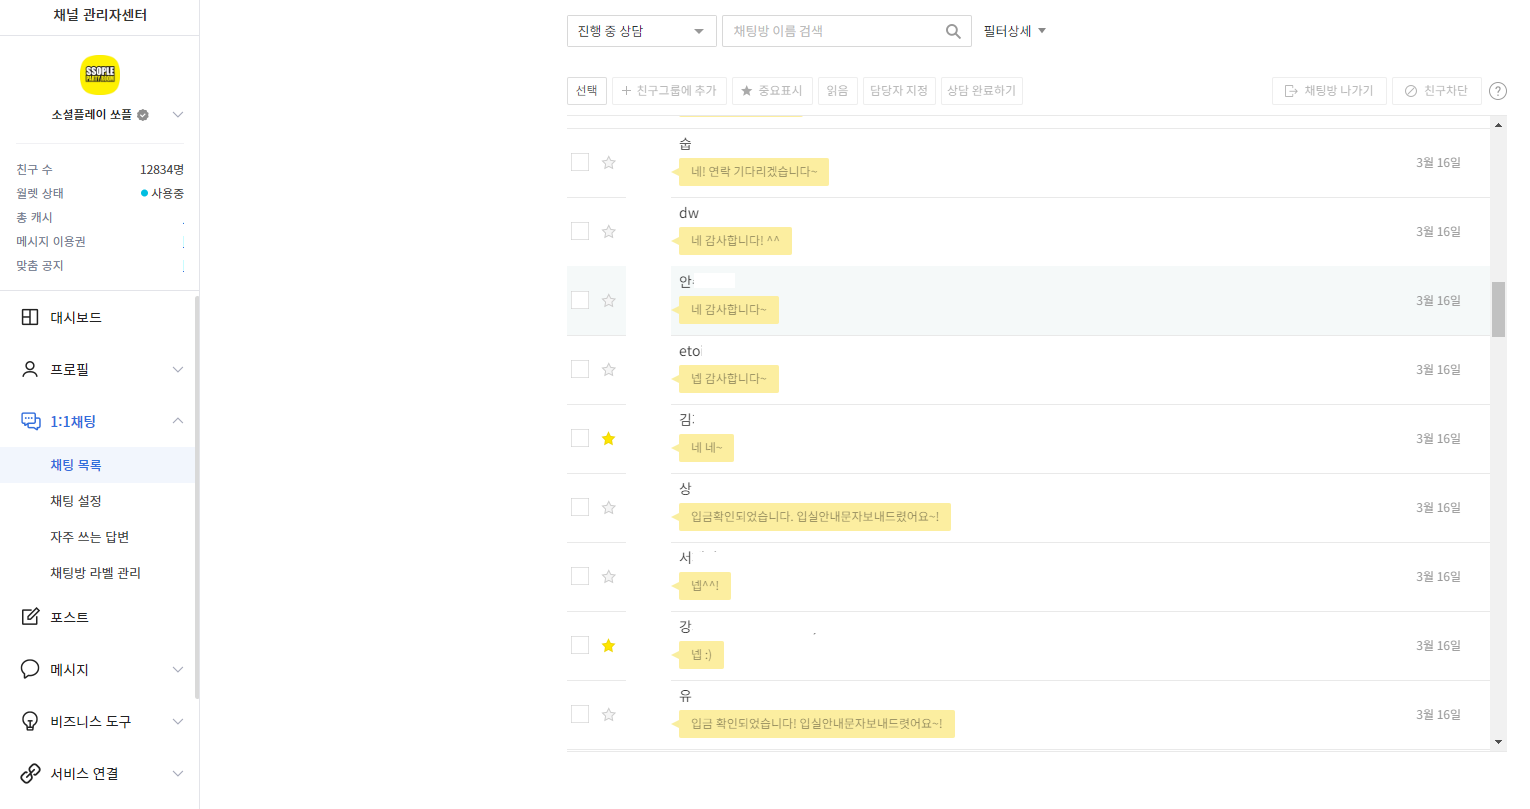Click the 상담 완료하기 button

tap(982, 91)
